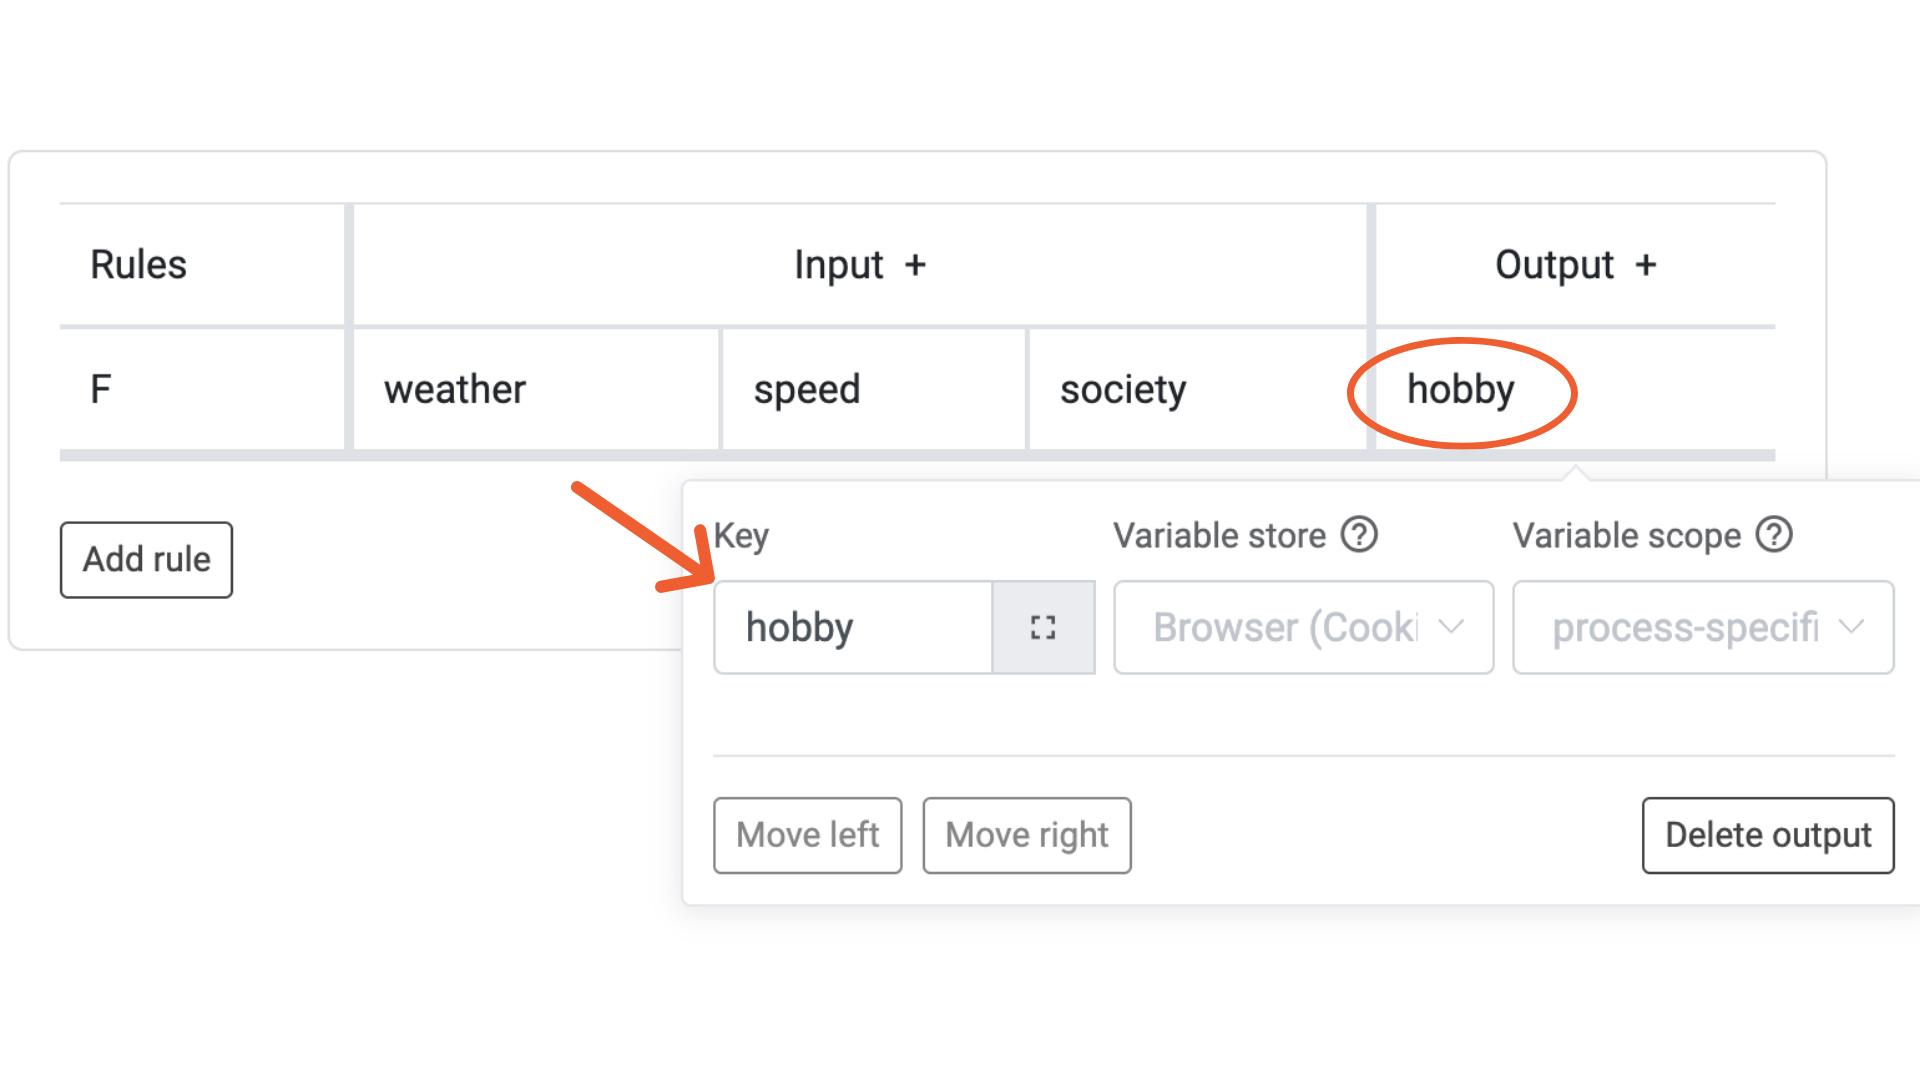Select the speed input column header
The image size is (1920, 1080).
click(x=806, y=390)
